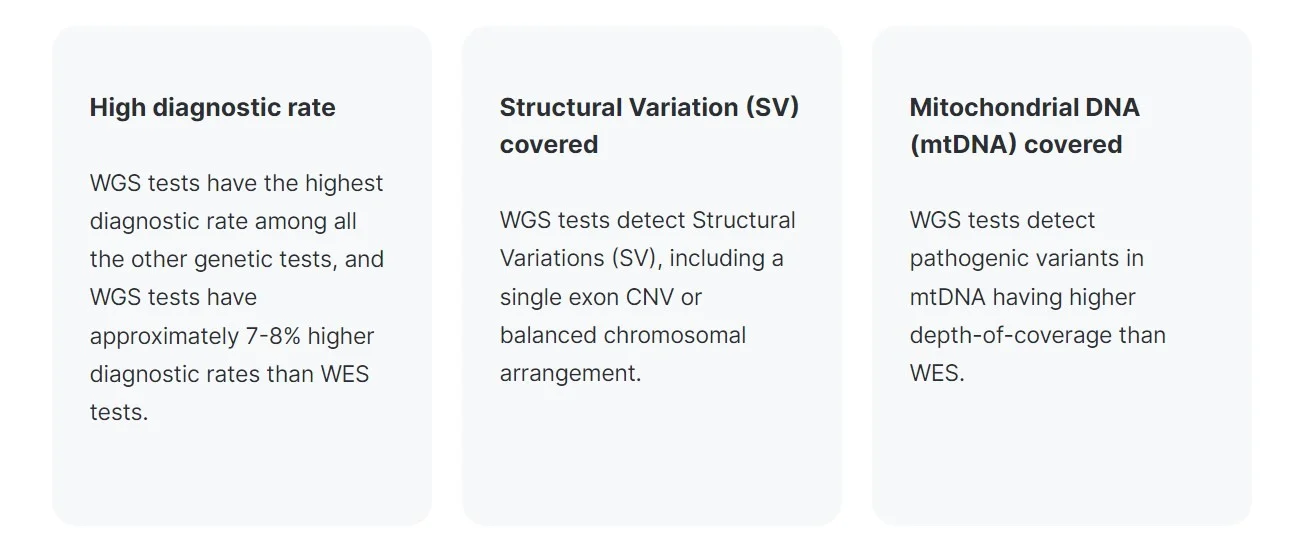The width and height of the screenshot is (1303, 551).
Task: Click the "pathogenic variants in" text line
Action: (1026, 259)
